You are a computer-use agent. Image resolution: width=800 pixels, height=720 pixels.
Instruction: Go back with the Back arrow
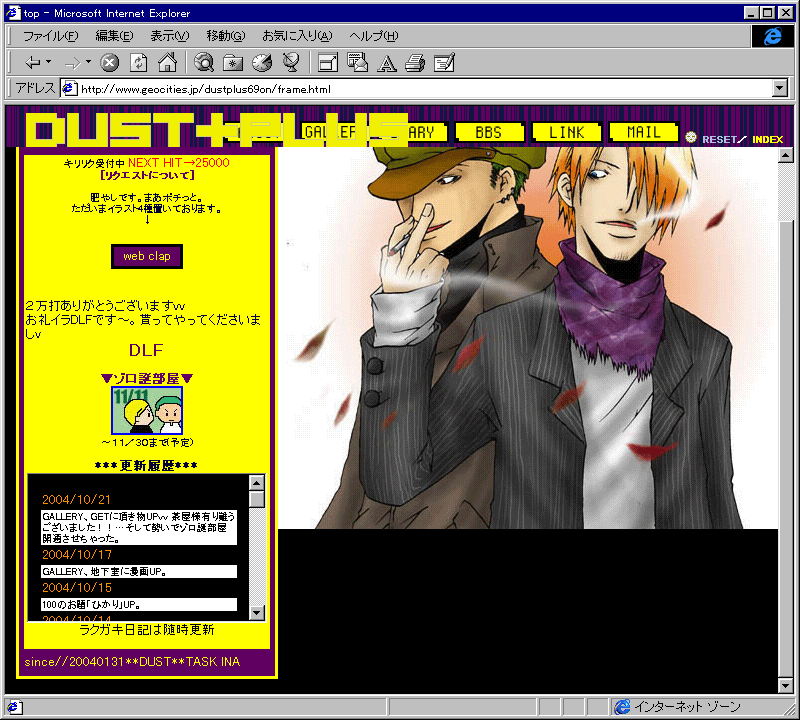(x=33, y=63)
